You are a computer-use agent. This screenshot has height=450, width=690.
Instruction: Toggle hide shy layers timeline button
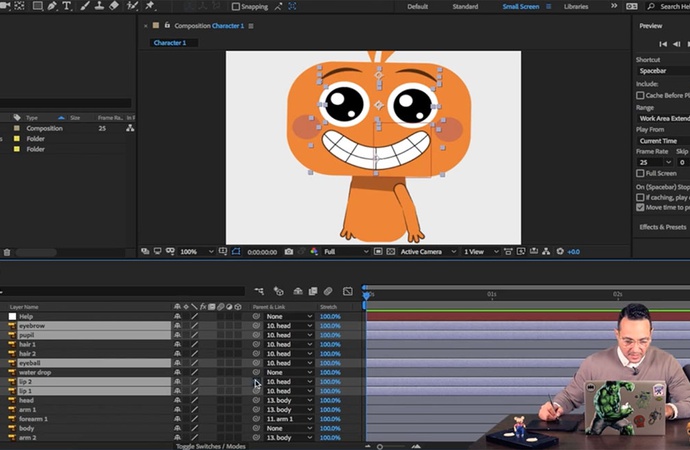point(298,291)
